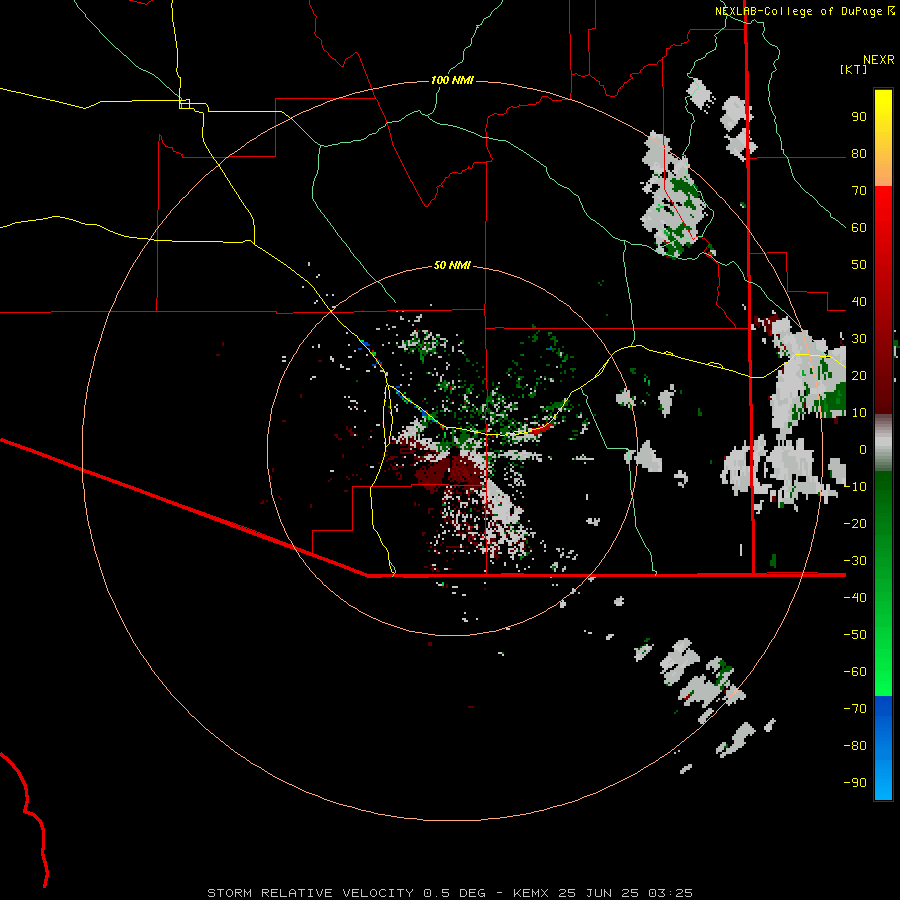Click the -90 value on the velocity scale
The image size is (900, 900).
coord(855,783)
